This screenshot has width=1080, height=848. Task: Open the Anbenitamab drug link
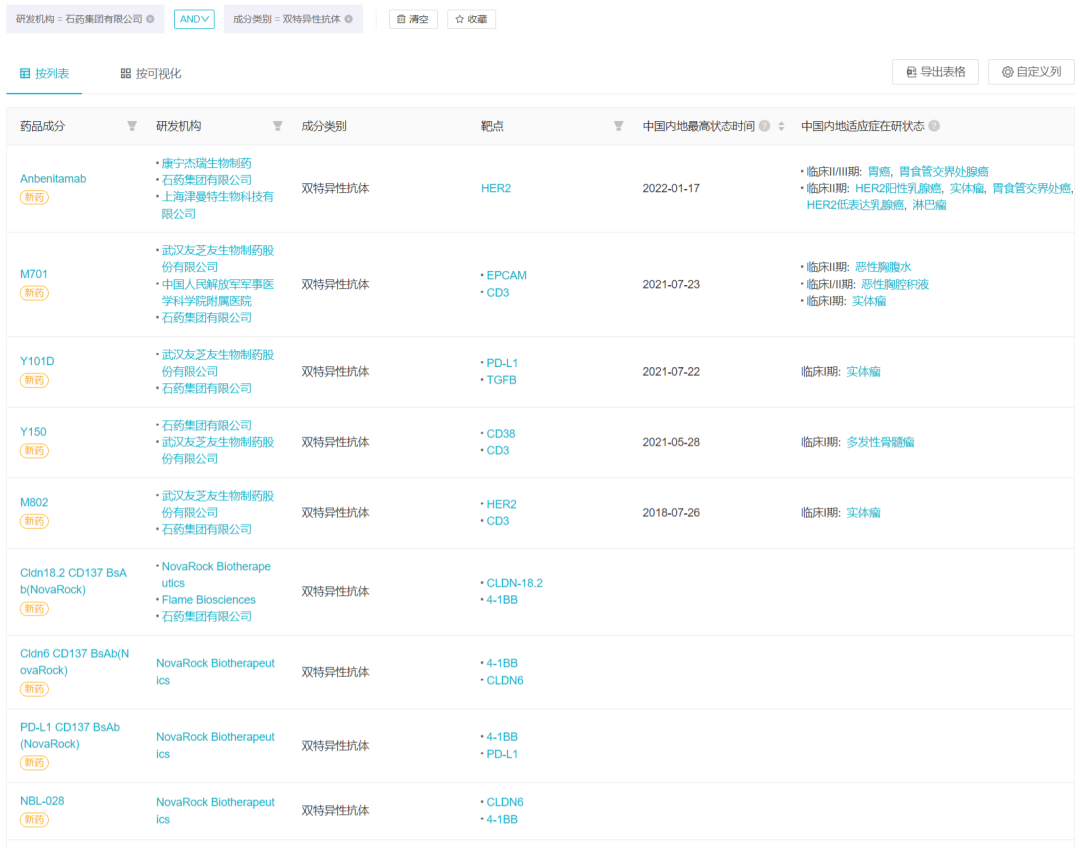(53, 179)
